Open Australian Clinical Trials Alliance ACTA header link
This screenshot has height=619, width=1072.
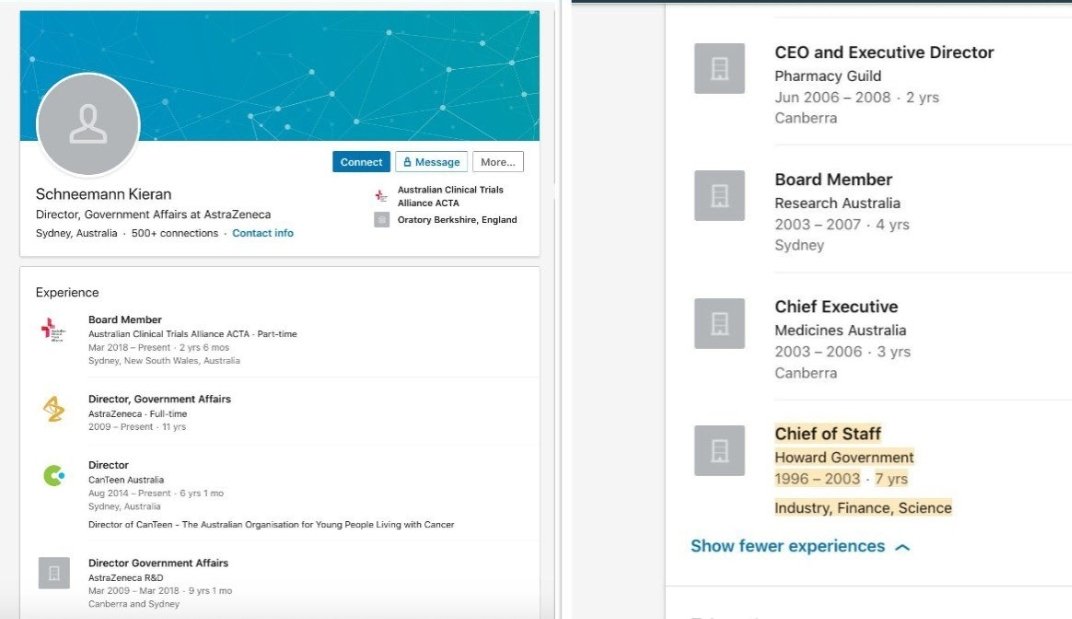click(451, 196)
